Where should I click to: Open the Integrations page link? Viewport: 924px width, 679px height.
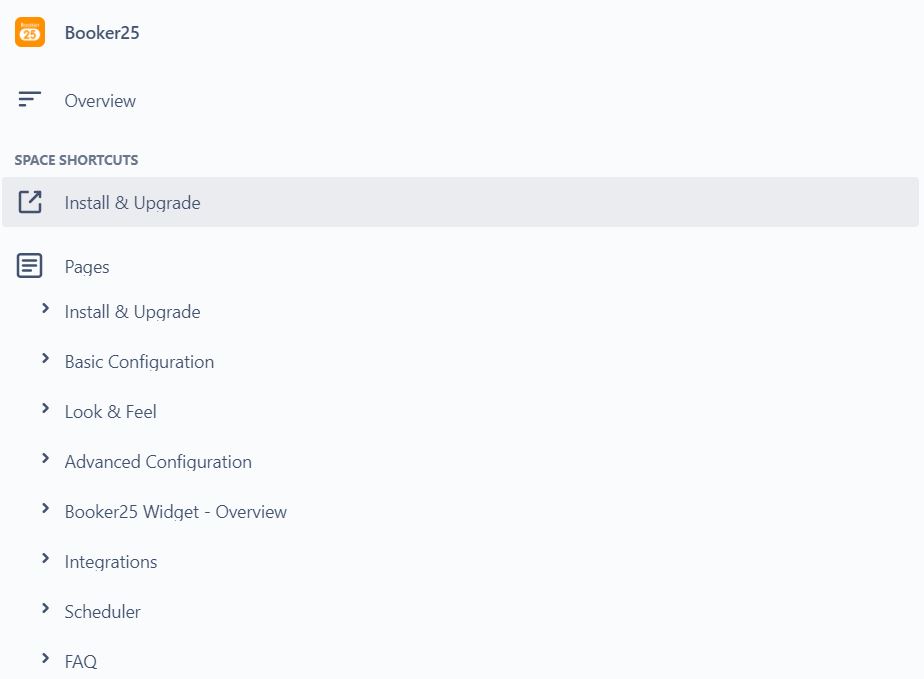click(x=111, y=562)
